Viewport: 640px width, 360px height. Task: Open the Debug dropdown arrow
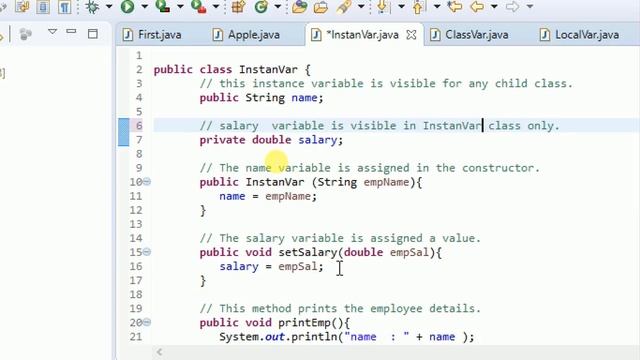click(109, 7)
